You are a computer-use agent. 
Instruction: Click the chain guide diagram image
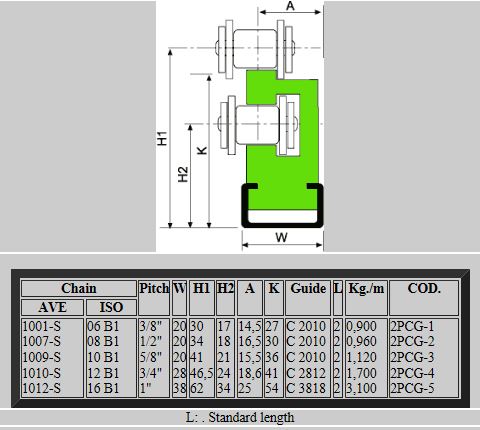click(240, 126)
